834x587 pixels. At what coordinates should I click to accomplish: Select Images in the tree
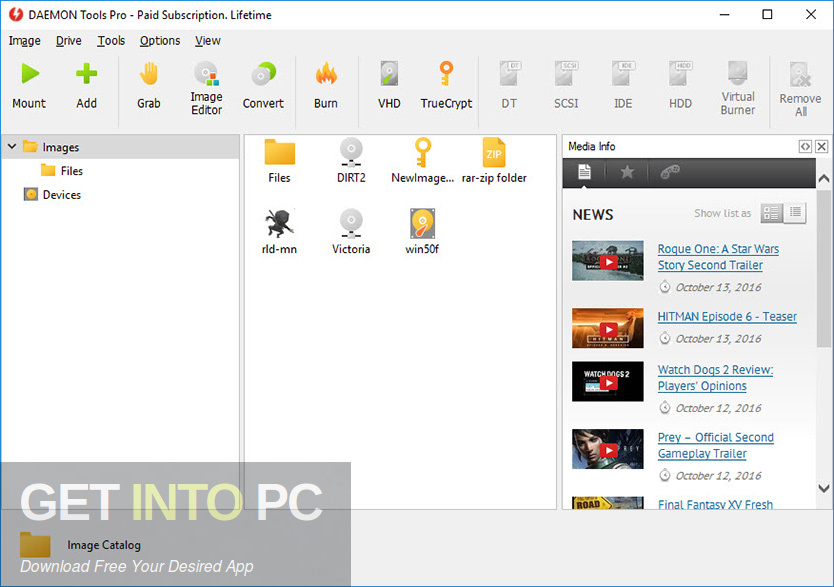pos(61,147)
